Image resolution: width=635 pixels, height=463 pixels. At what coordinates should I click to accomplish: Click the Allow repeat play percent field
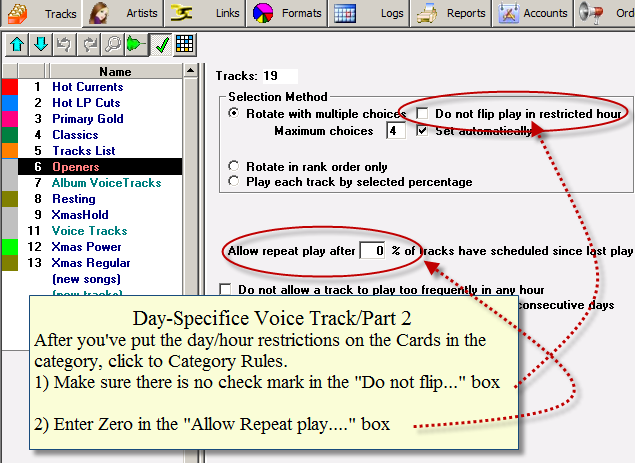pos(372,251)
